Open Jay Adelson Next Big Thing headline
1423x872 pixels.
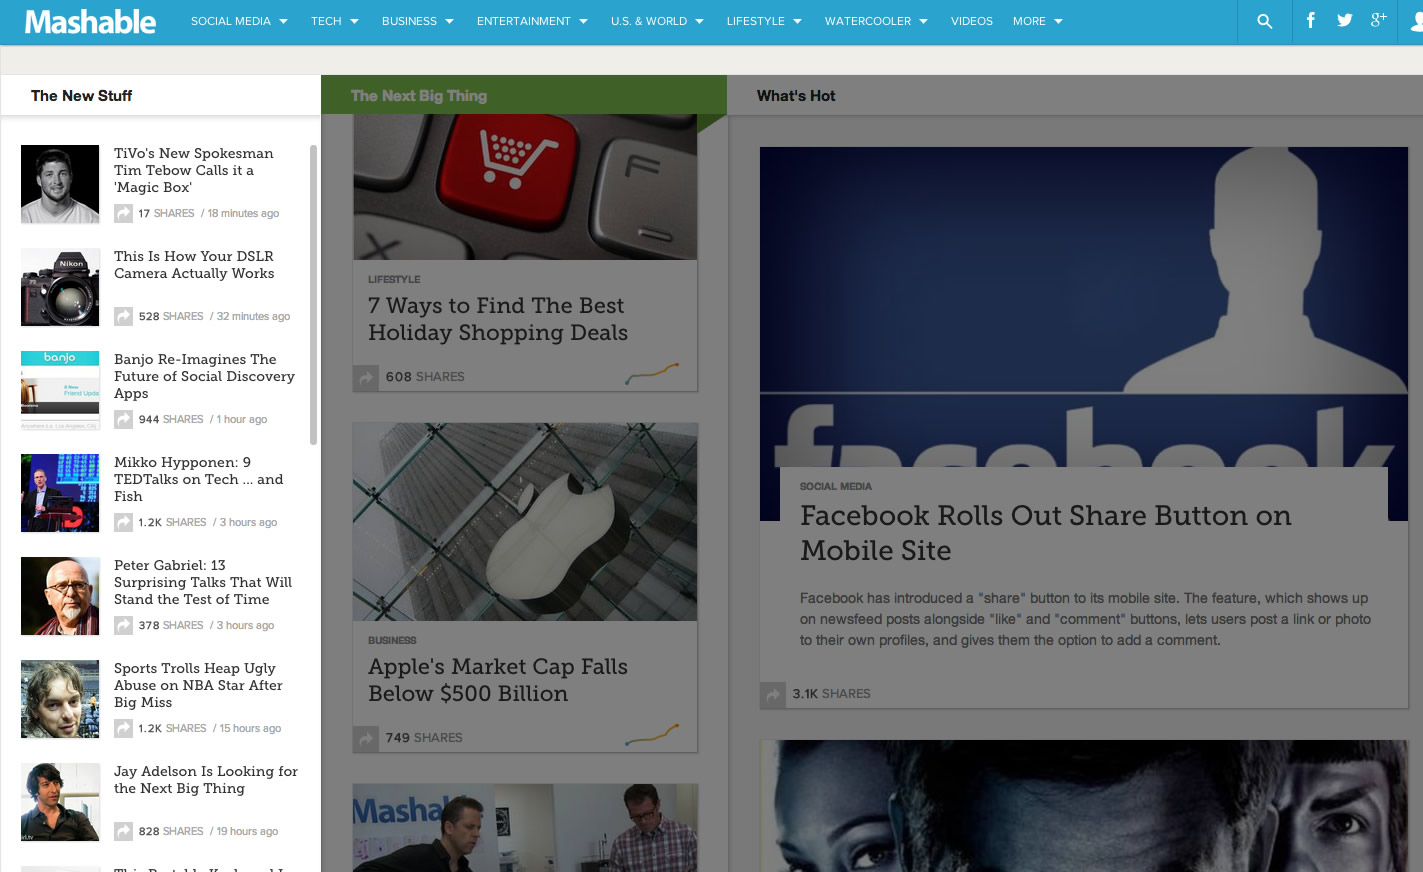pos(206,780)
